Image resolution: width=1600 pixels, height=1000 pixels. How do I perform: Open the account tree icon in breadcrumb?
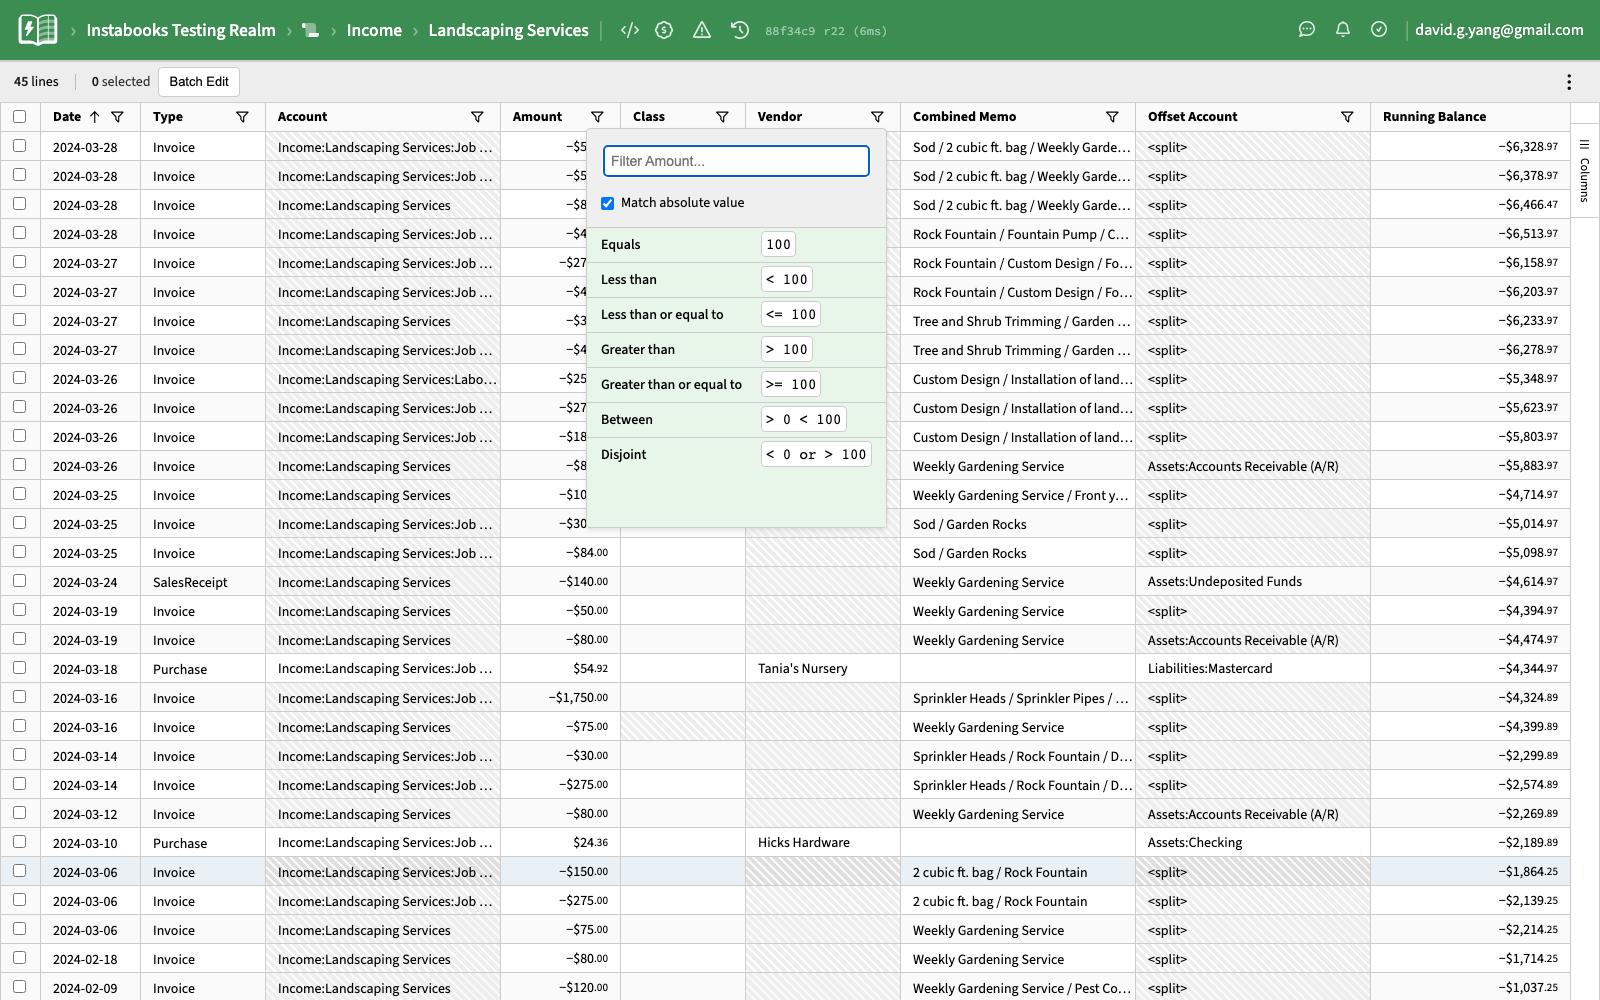[x=311, y=30]
